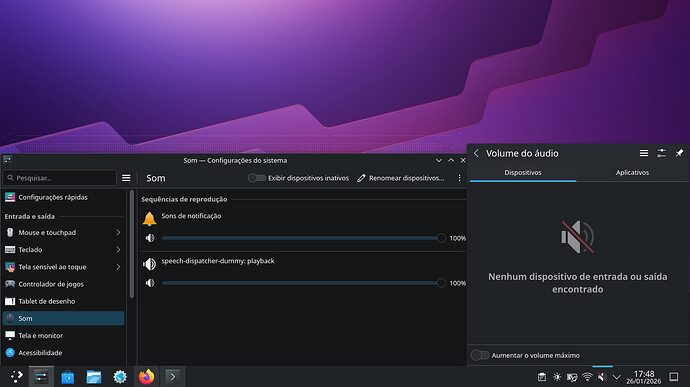This screenshot has width=690, height=387.
Task: Mute Sons de notificação speaker button
Action: pos(150,238)
